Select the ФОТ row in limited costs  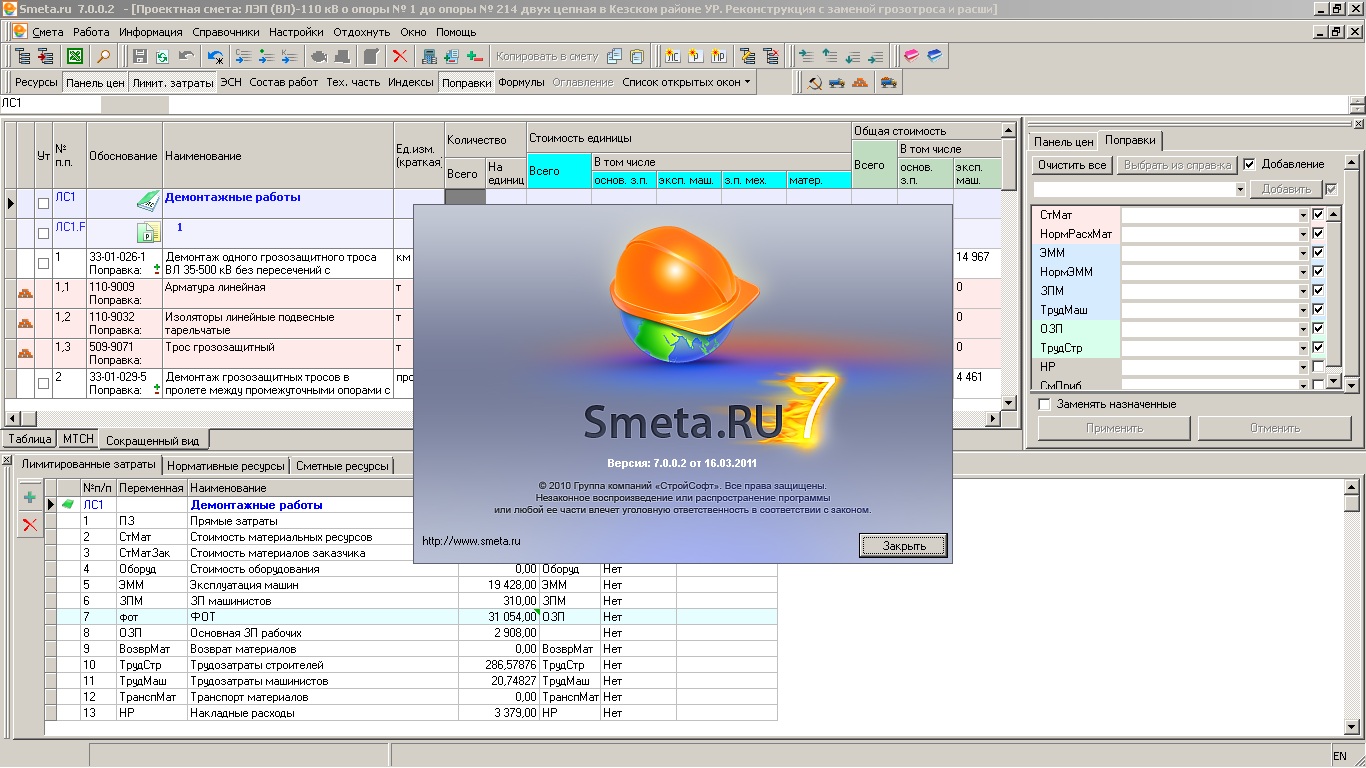click(x=417, y=617)
